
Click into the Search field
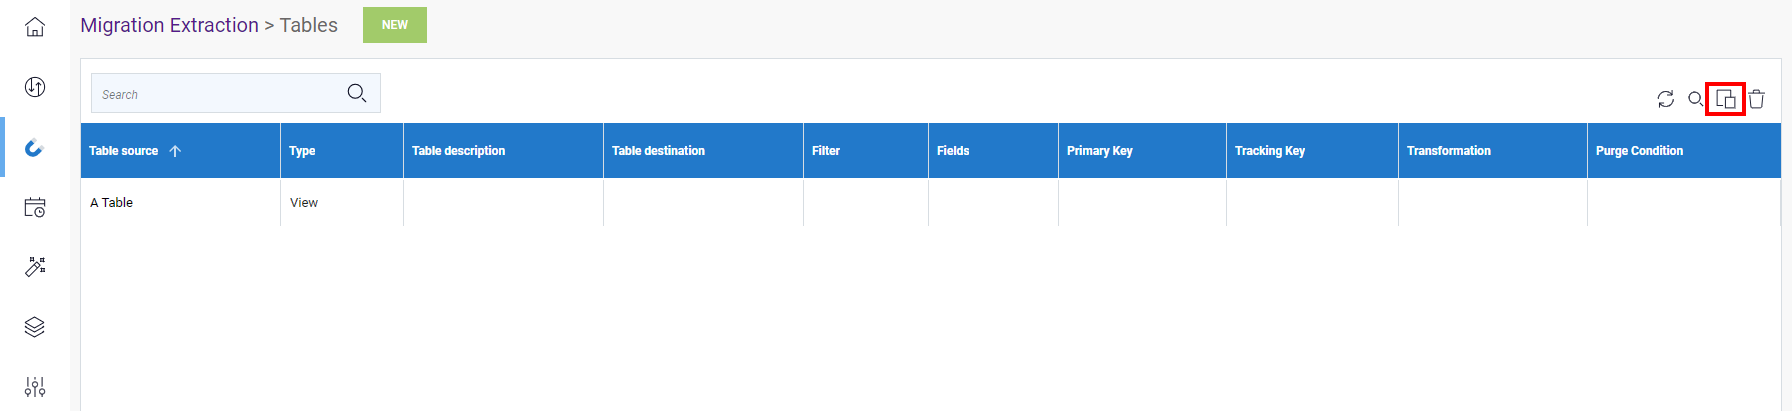tap(215, 94)
